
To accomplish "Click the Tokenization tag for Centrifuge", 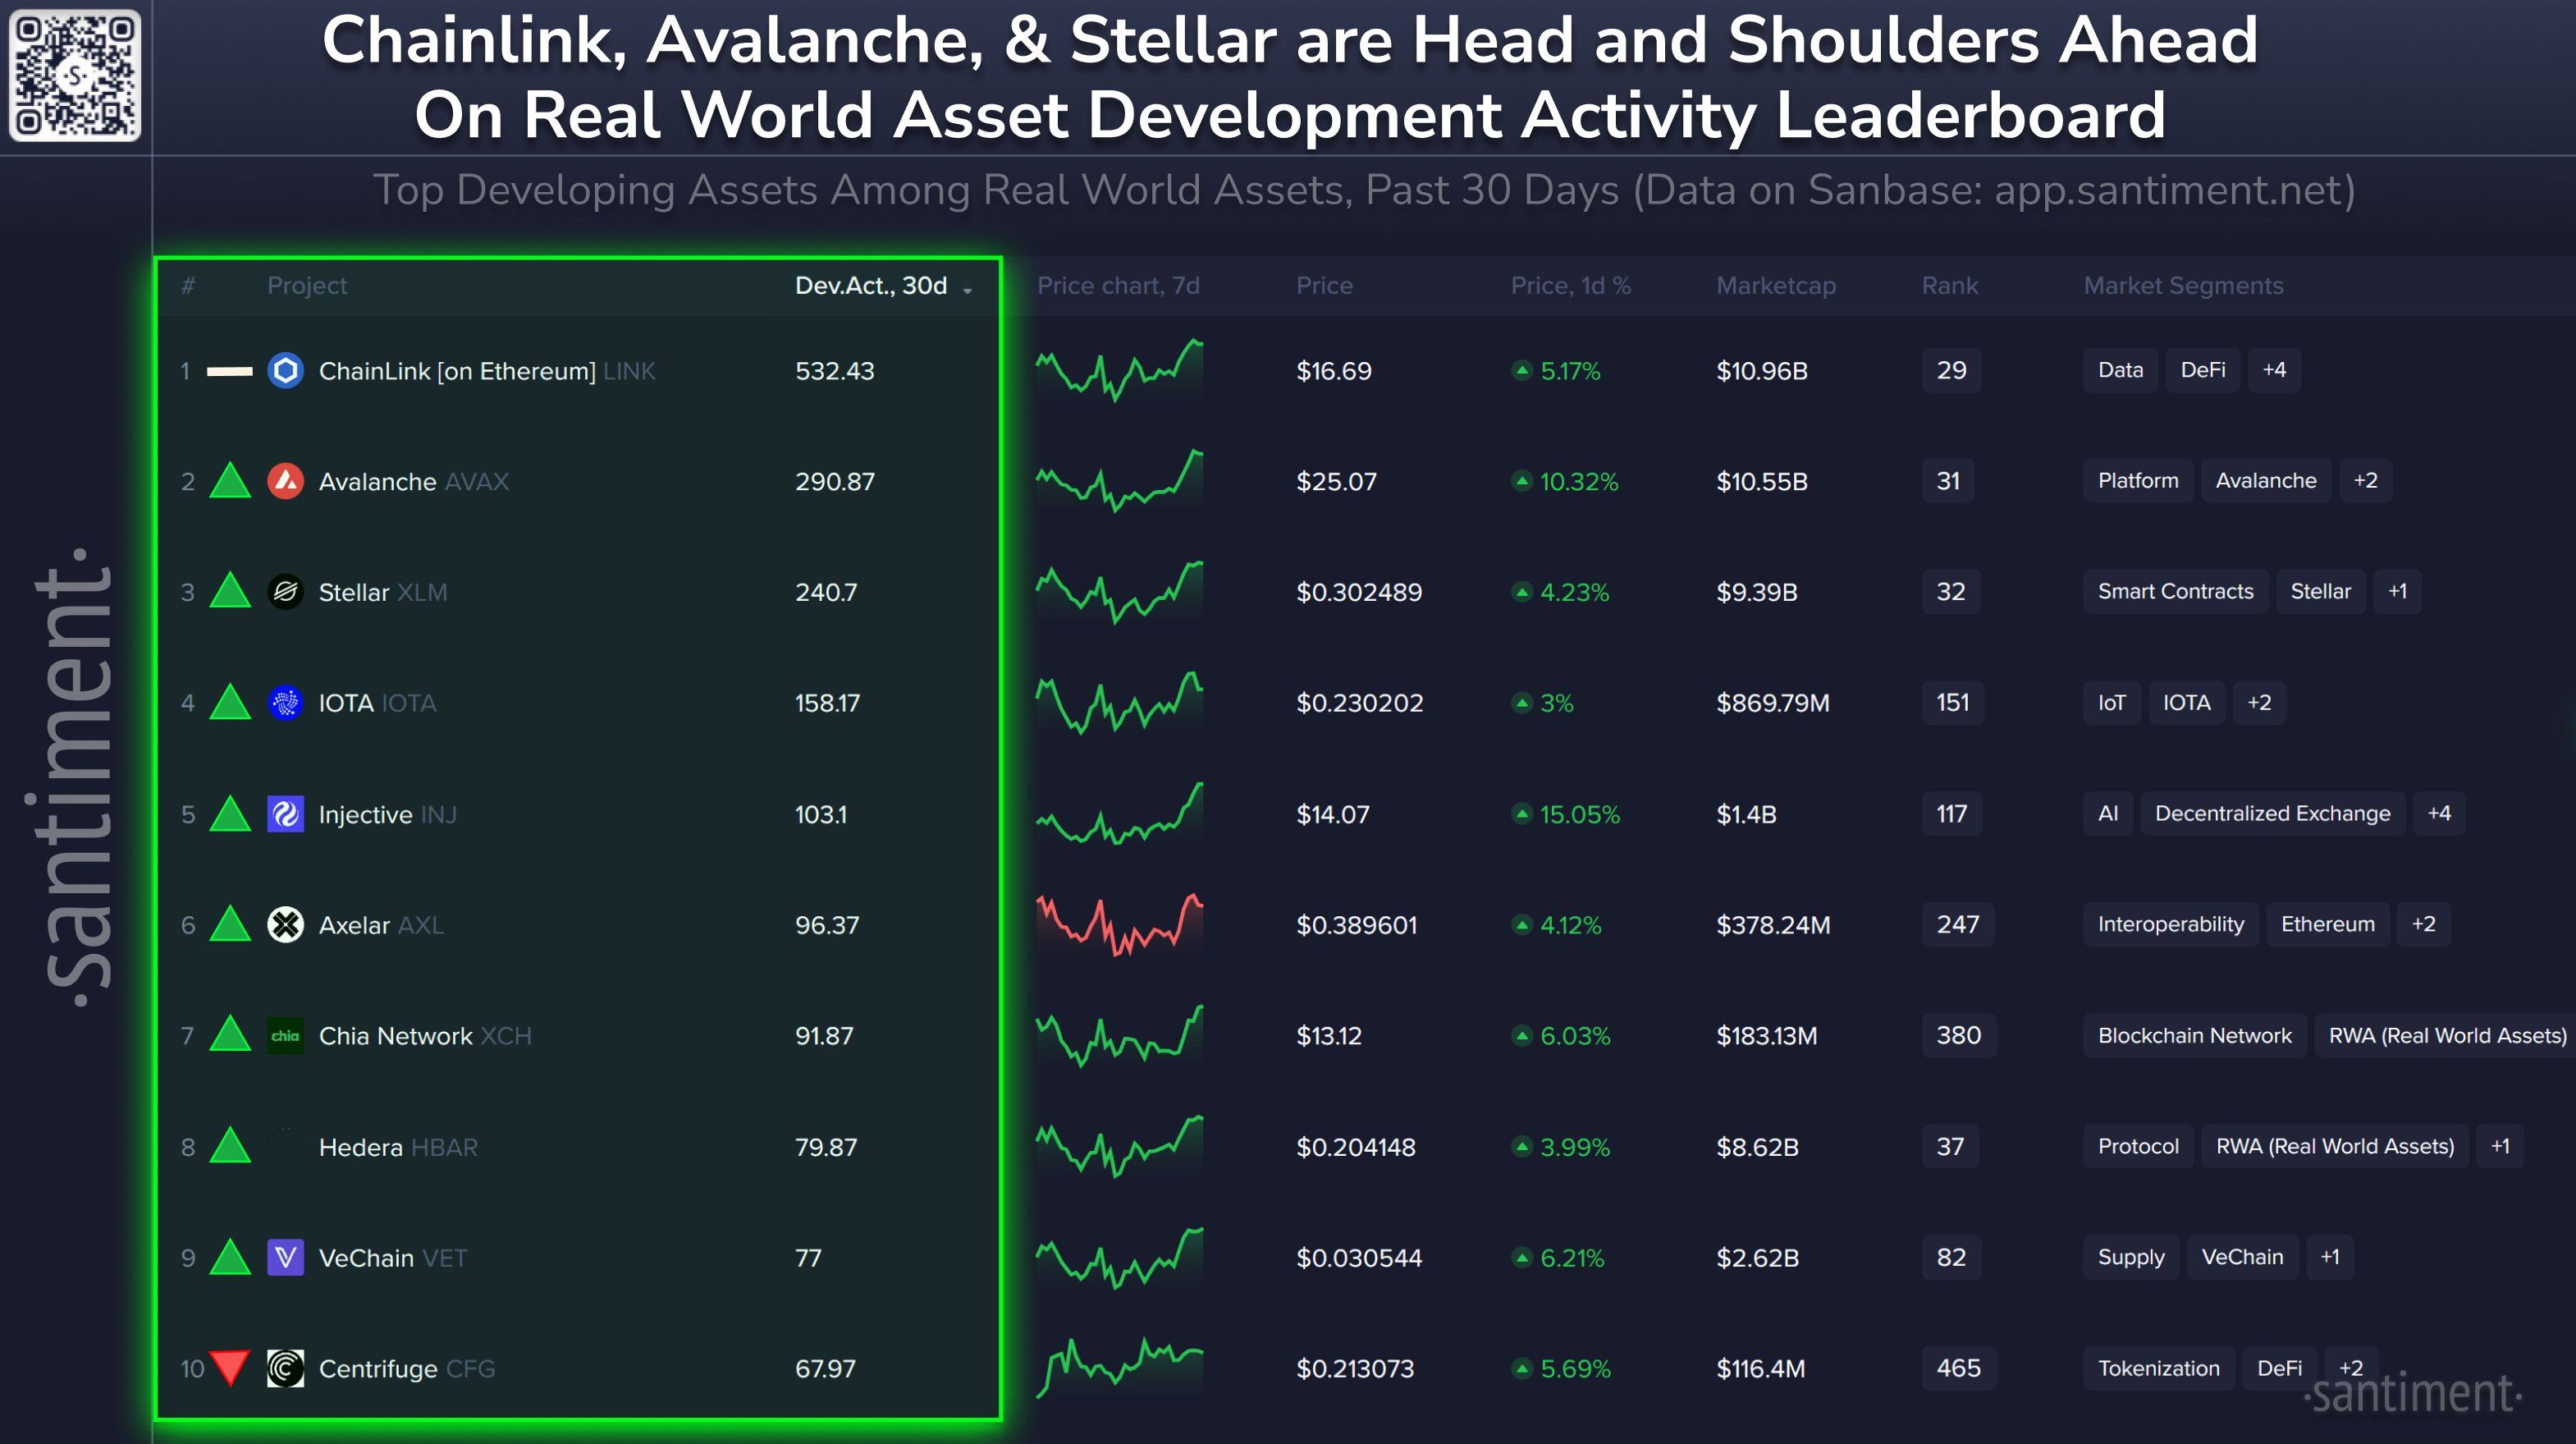I will pos(2158,1368).
